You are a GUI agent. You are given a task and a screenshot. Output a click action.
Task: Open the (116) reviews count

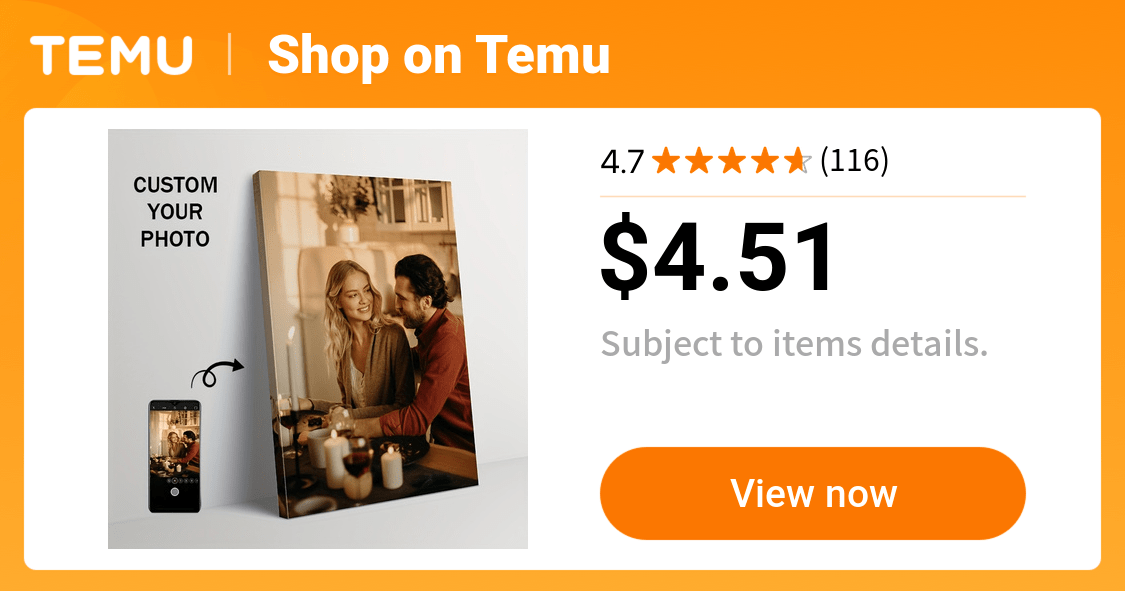pos(854,161)
